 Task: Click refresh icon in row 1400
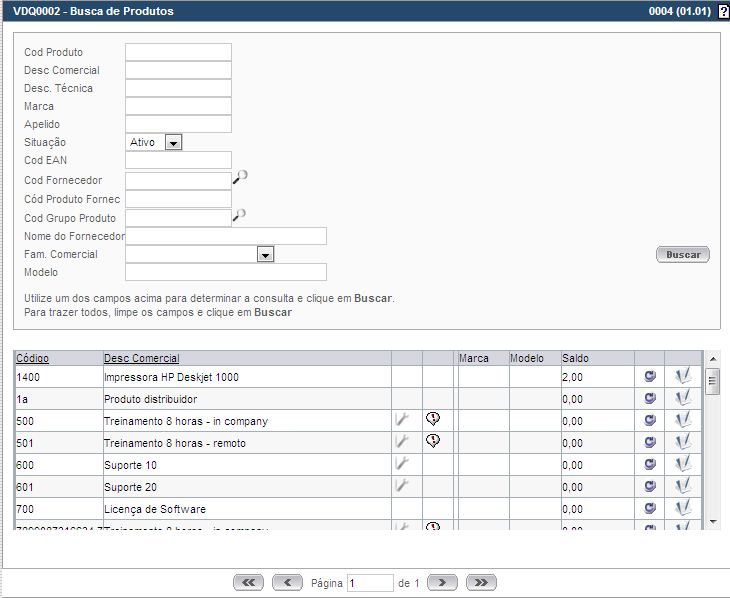pos(649,377)
